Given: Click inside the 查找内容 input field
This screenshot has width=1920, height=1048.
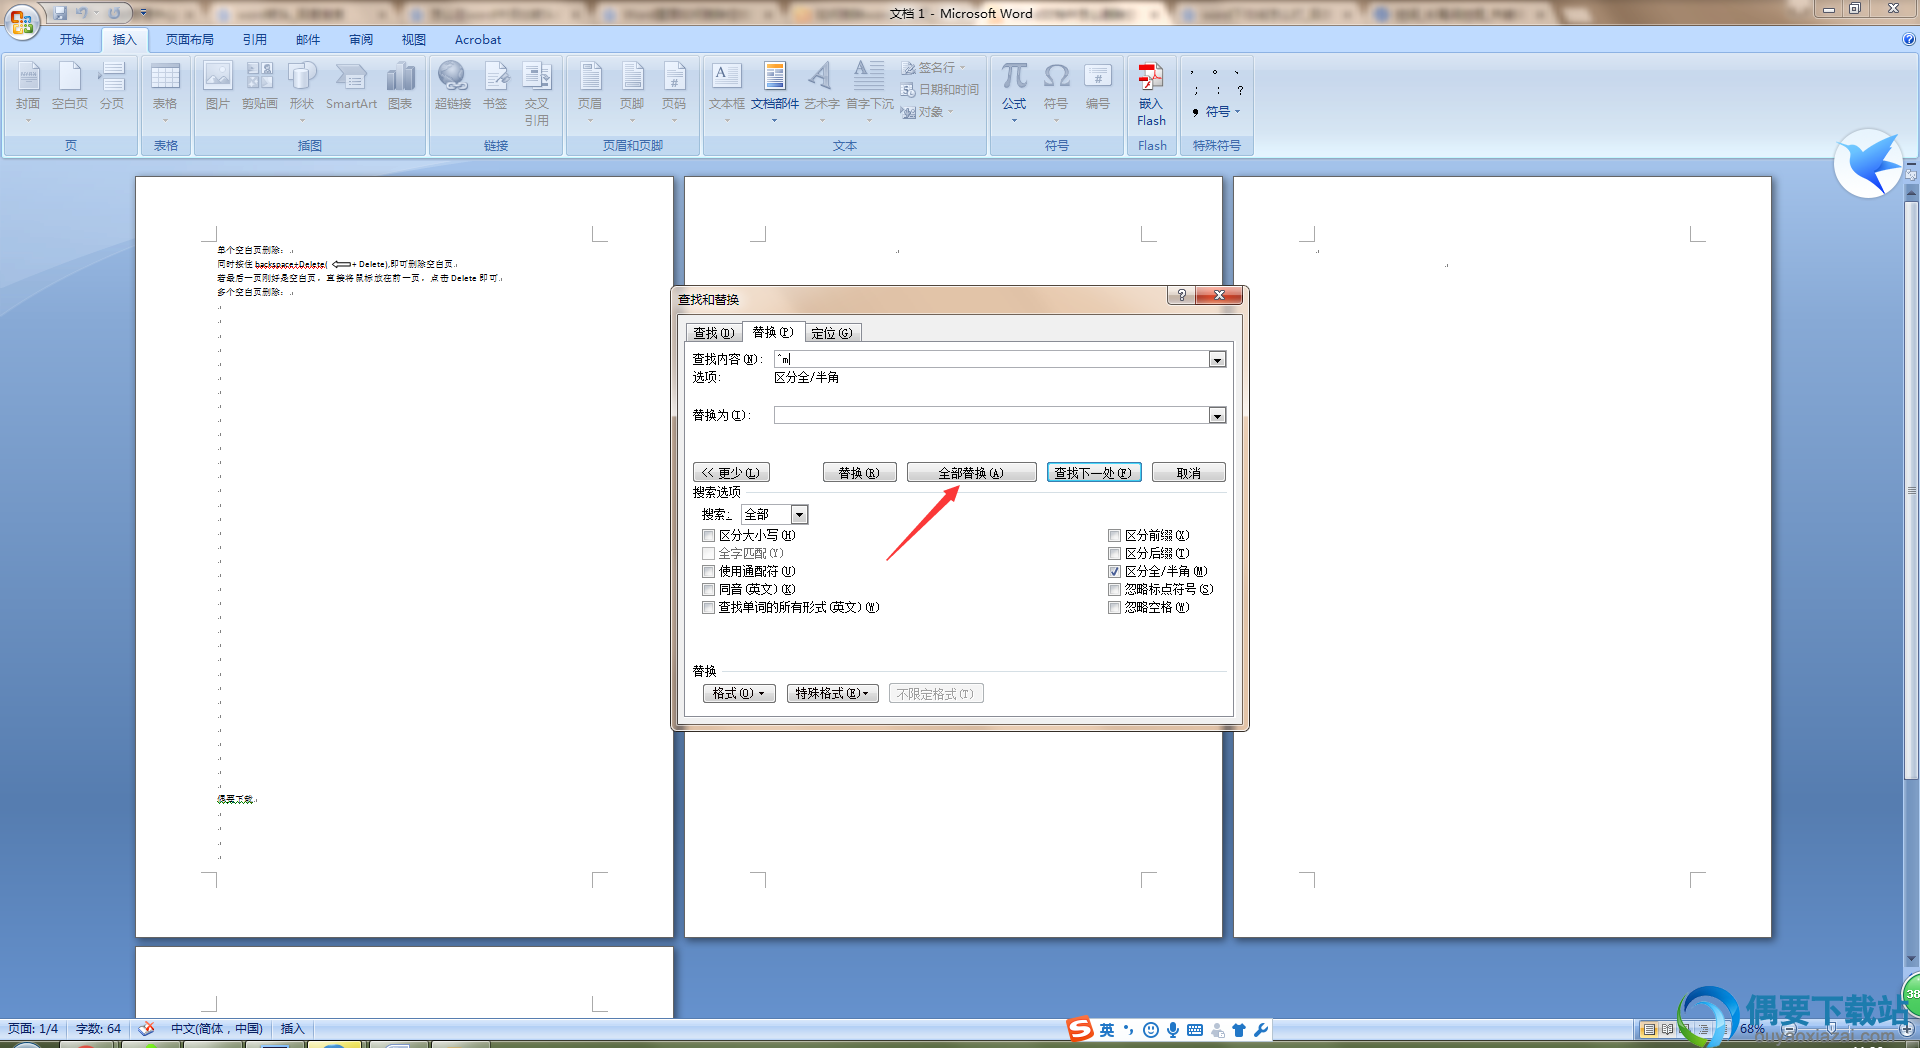Looking at the screenshot, I should click(x=991, y=360).
